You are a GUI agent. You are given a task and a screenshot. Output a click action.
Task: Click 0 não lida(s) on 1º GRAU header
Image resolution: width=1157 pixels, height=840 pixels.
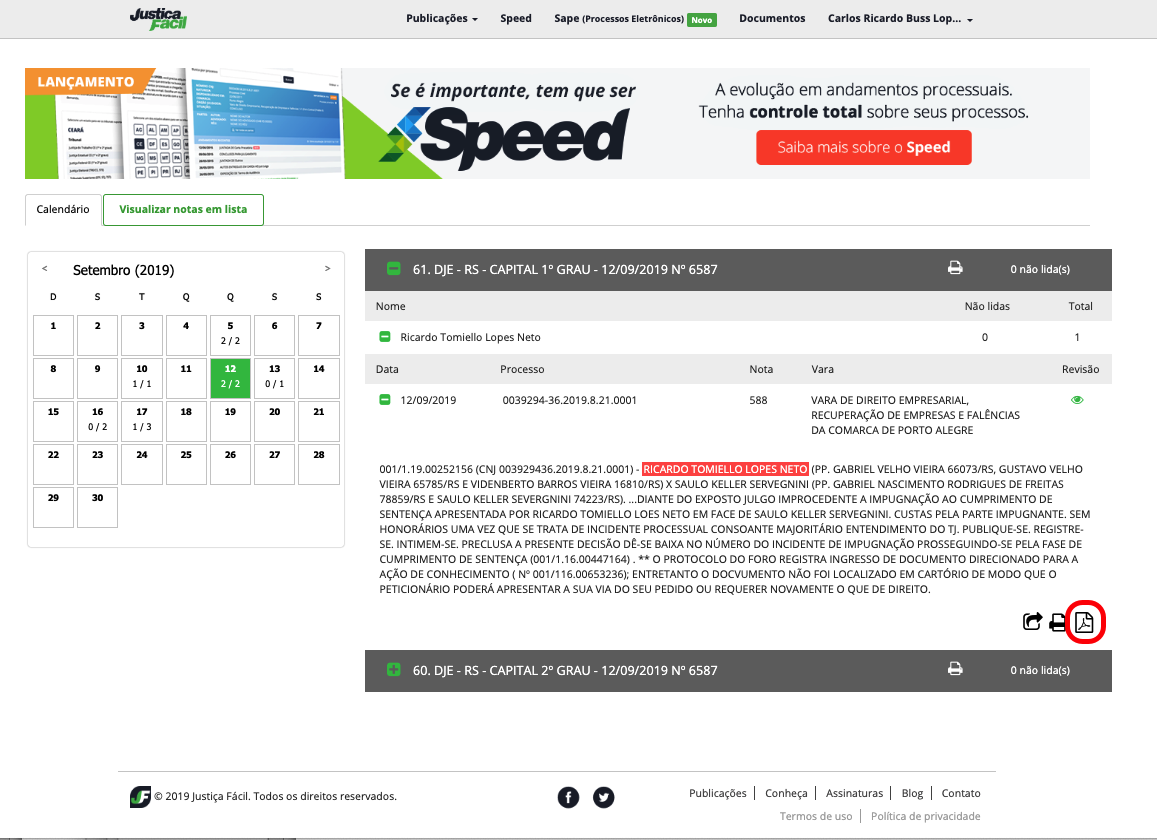coord(1040,269)
